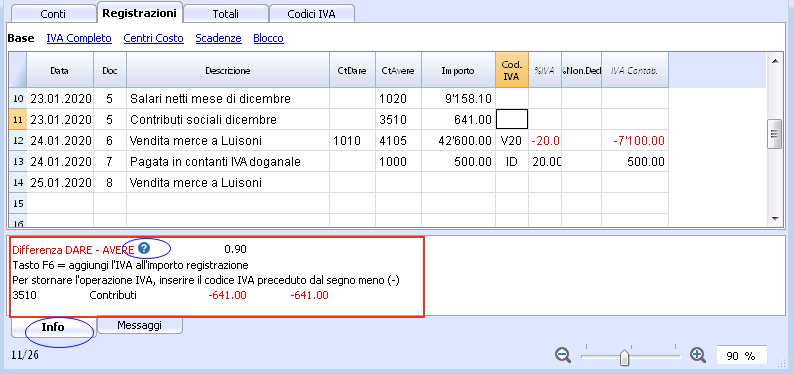
Task: Click the amount 42'600.00
Action: [458, 141]
